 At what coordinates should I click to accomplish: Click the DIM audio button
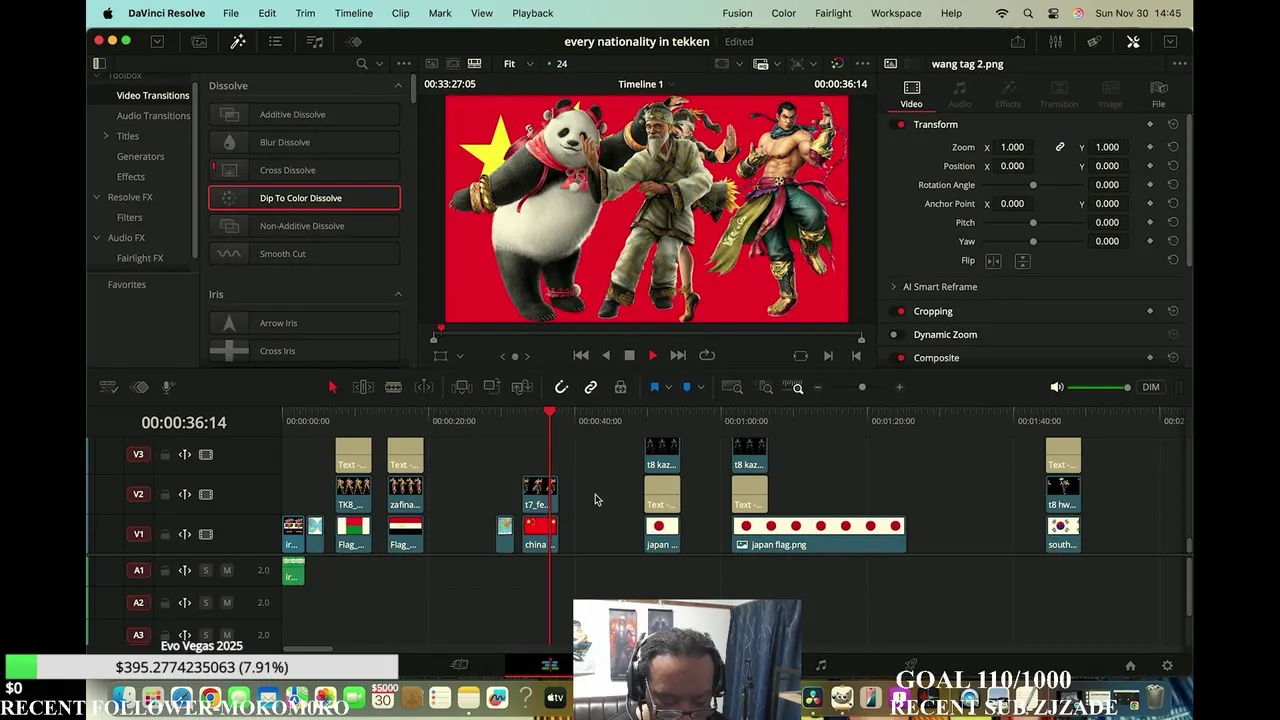[x=1151, y=387]
